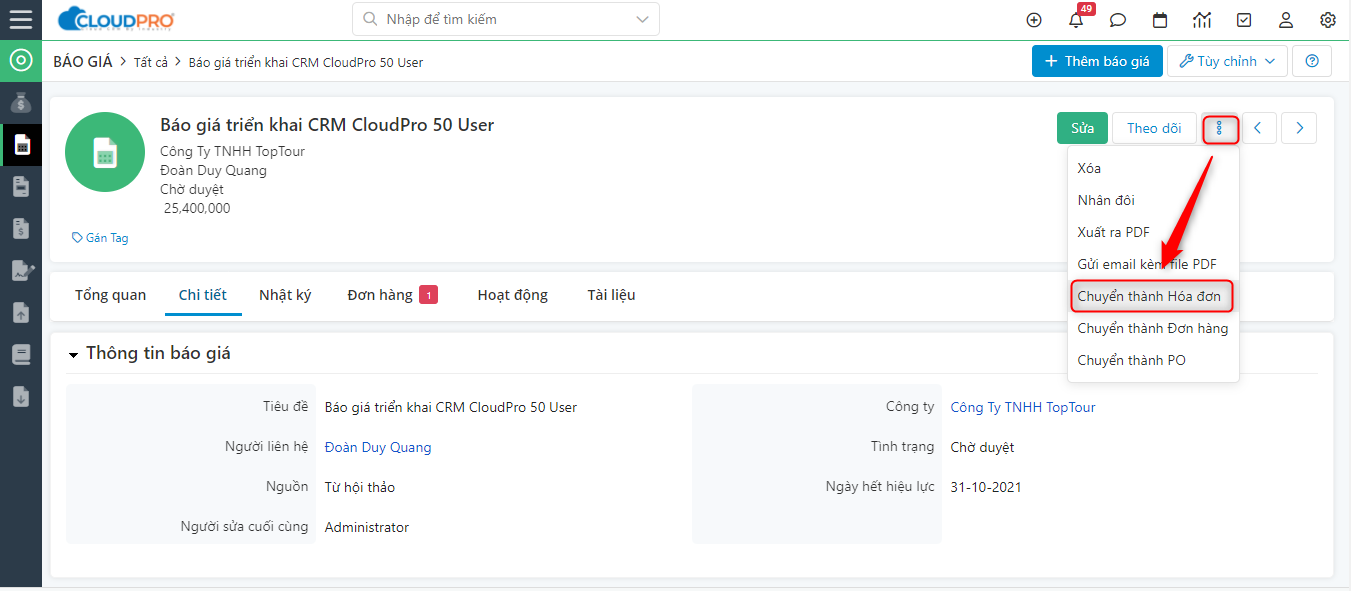The image size is (1351, 591).
Task: Click the green quote record avatar
Action: (x=105, y=152)
